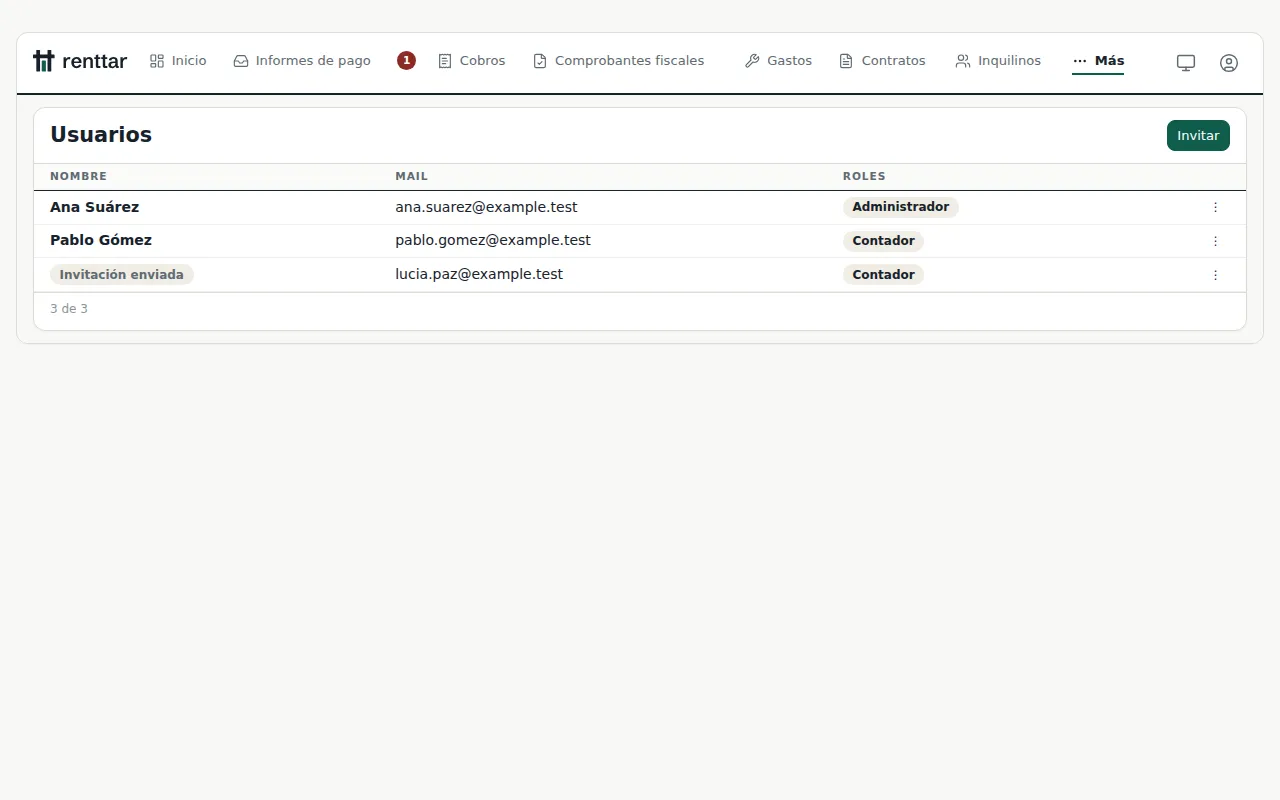1280x800 pixels.
Task: Open Informes de pago section
Action: [x=302, y=61]
